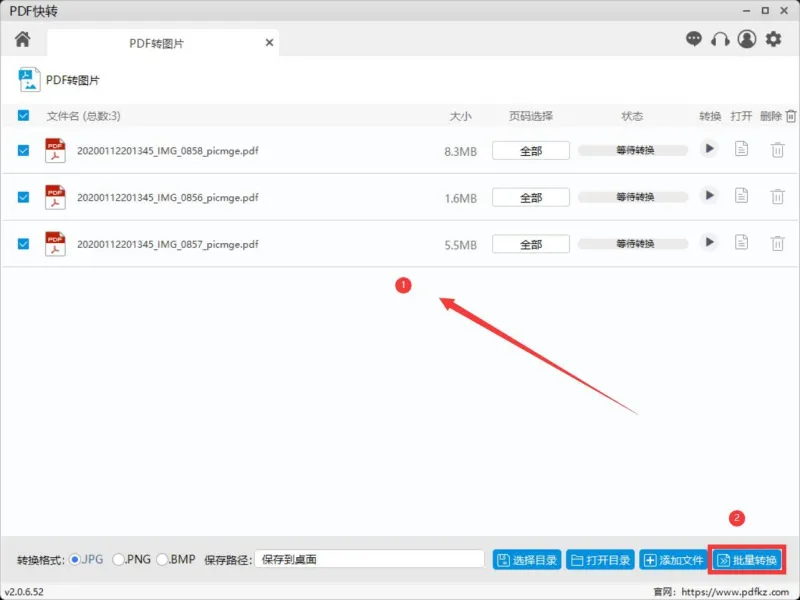Click the 5.5MB size value
800x600 pixels.
tap(460, 245)
